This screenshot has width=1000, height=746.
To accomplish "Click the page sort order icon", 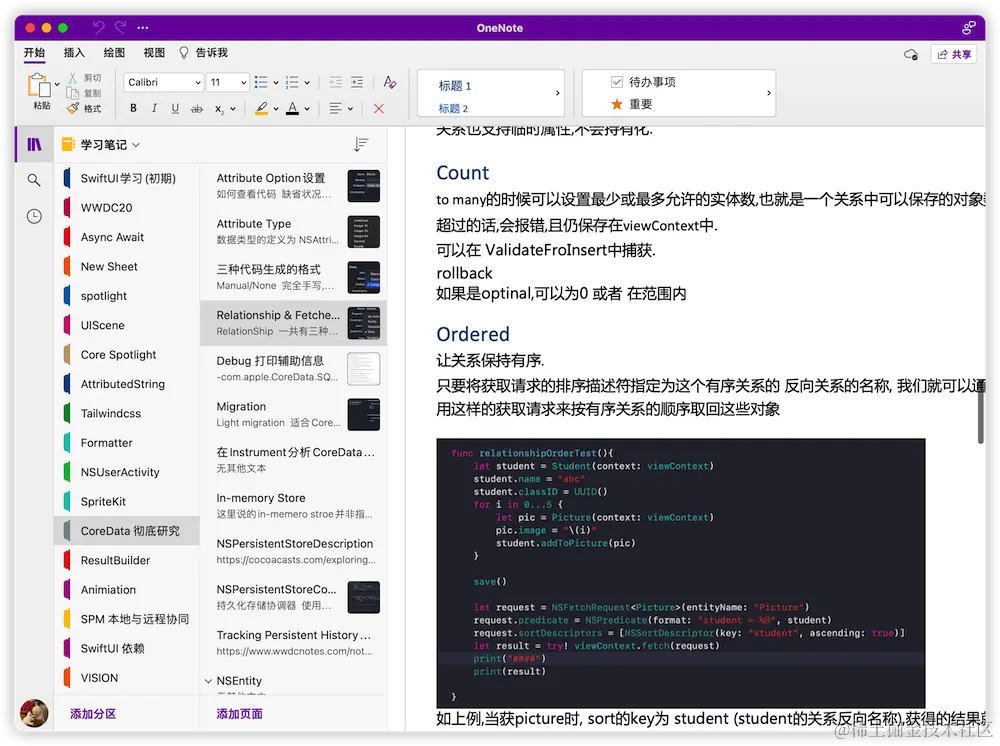I will 361,145.
